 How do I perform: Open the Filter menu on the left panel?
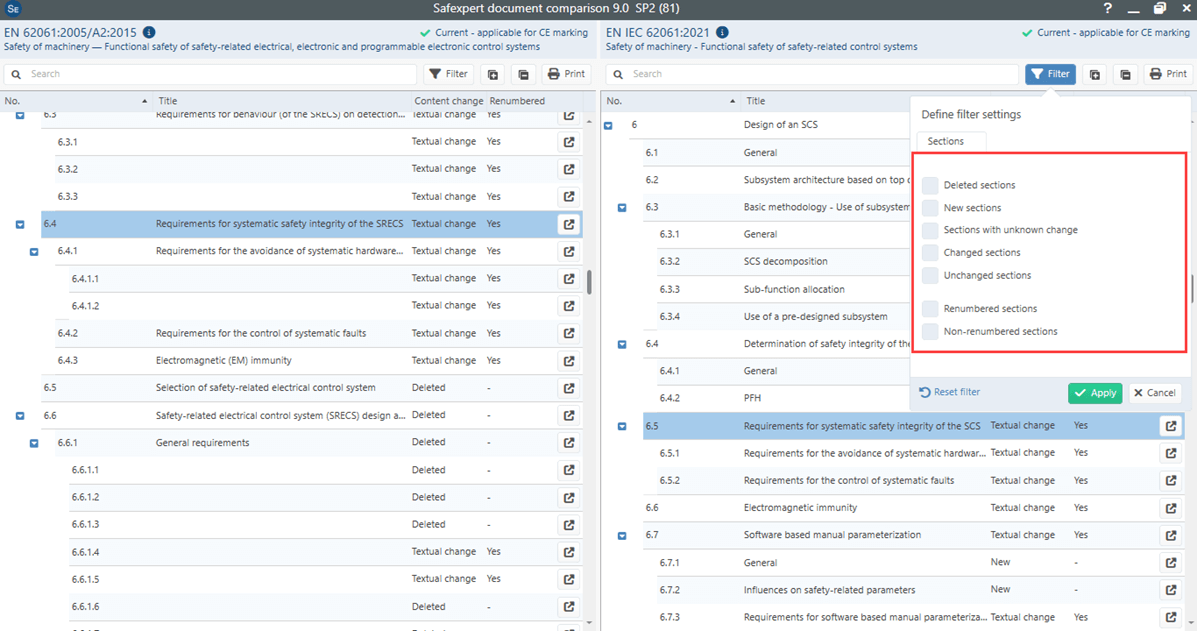[448, 73]
